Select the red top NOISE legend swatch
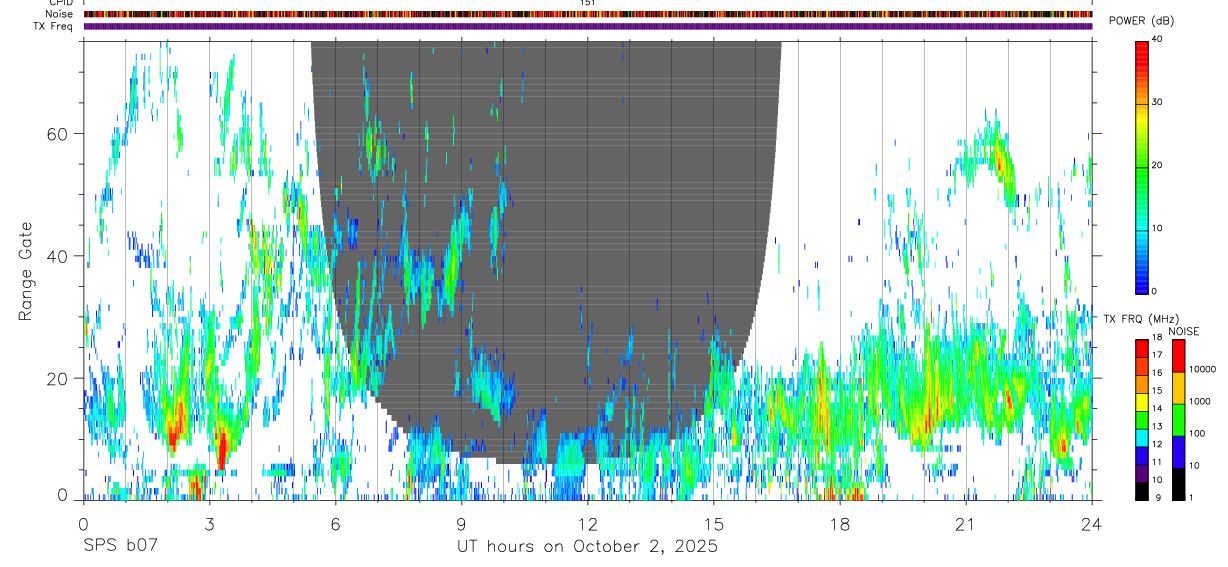 [1179, 356]
